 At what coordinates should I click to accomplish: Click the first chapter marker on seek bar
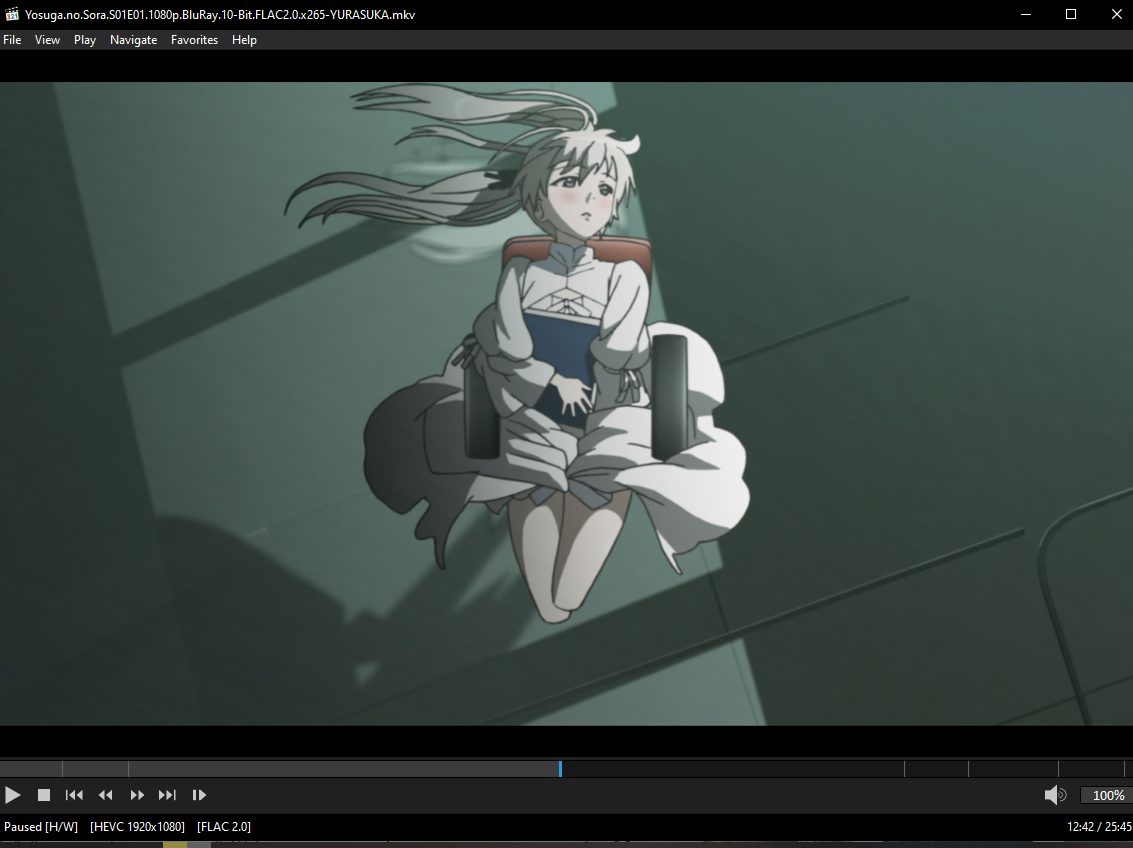pyautogui.click(x=62, y=769)
